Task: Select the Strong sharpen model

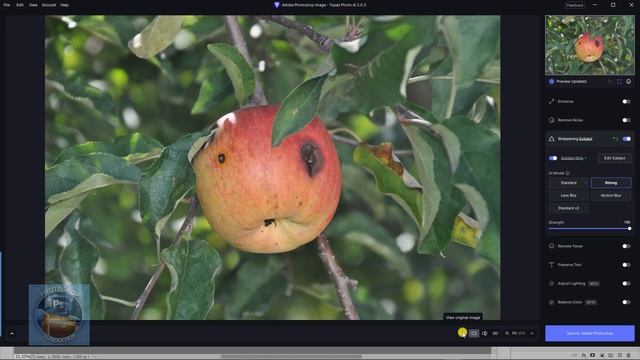Action: (611, 183)
